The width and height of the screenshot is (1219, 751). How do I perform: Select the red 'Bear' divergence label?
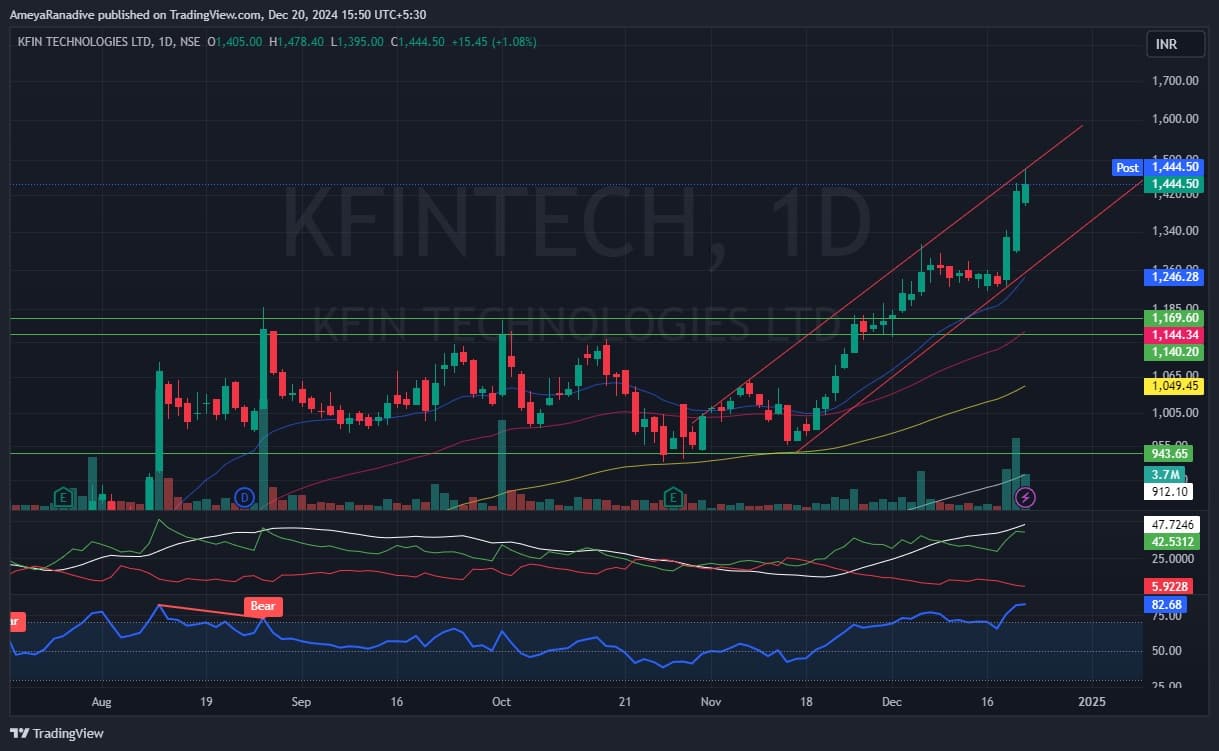click(x=263, y=606)
